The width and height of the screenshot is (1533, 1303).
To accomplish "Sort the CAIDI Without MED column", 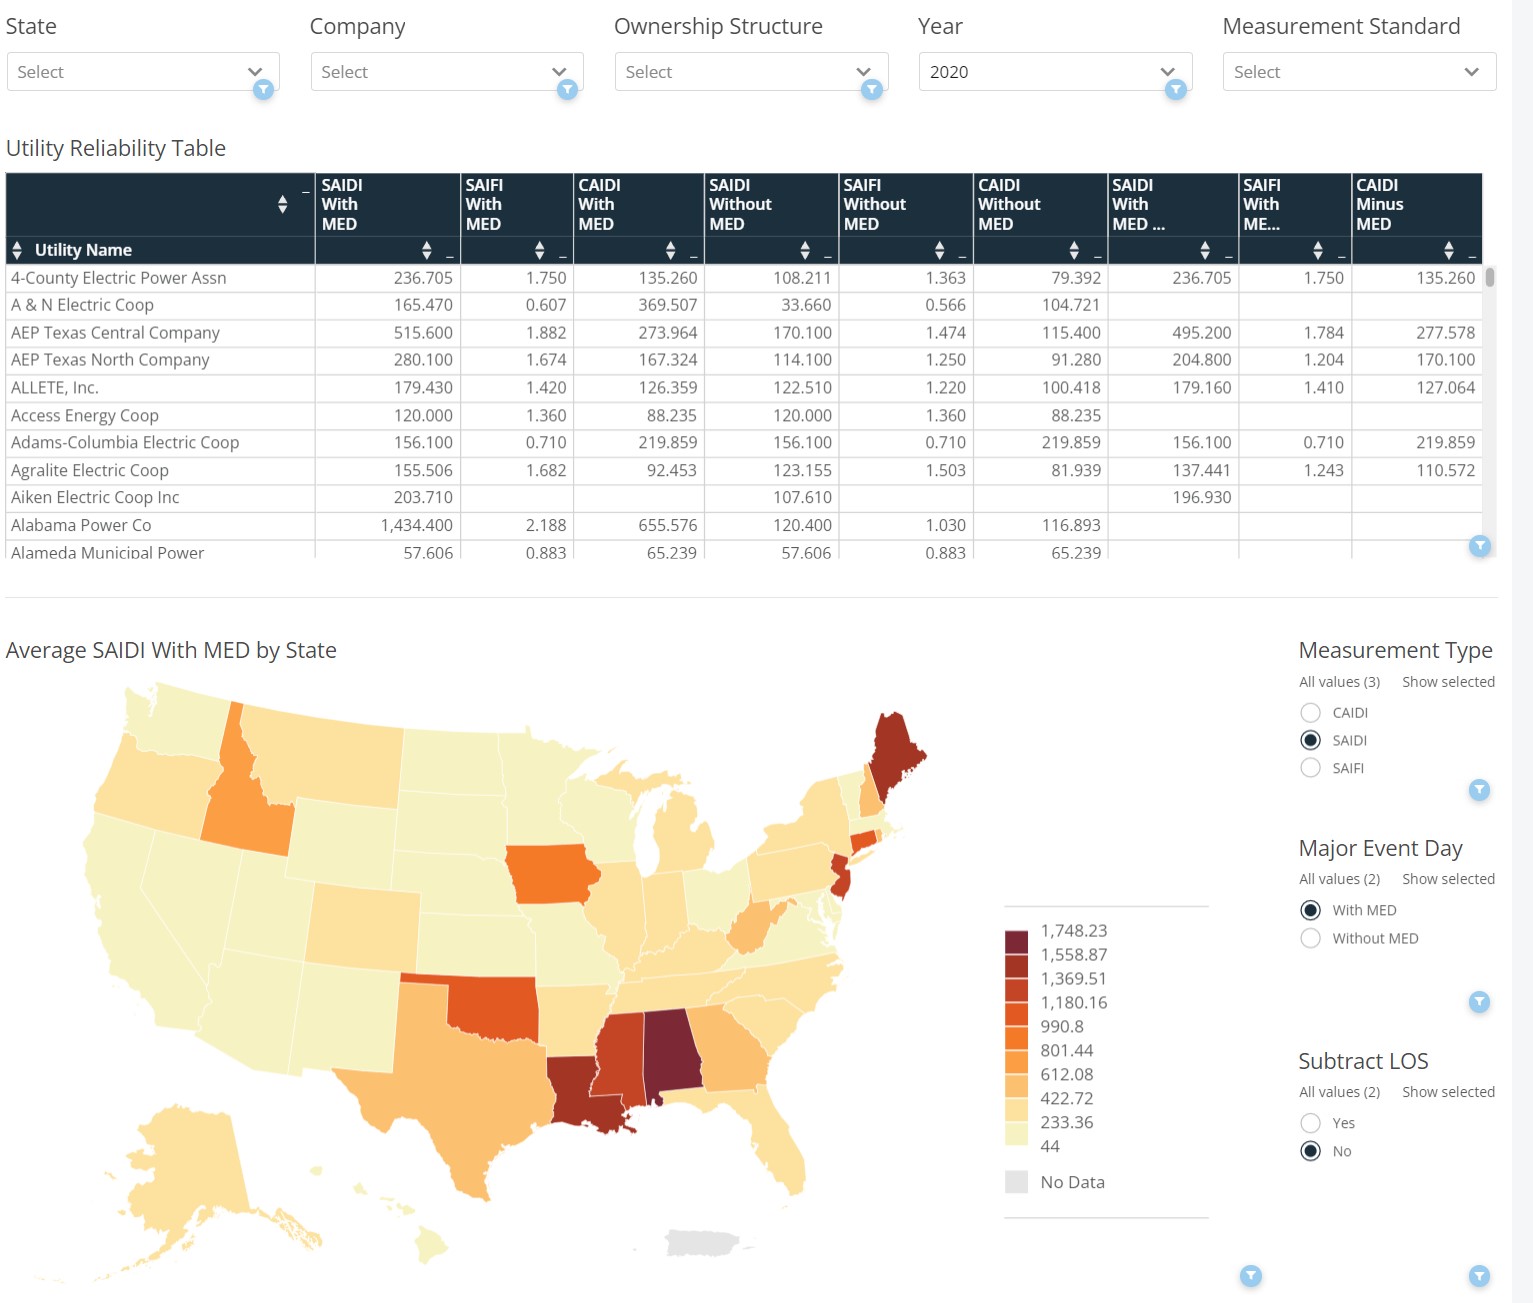I will coord(1074,250).
